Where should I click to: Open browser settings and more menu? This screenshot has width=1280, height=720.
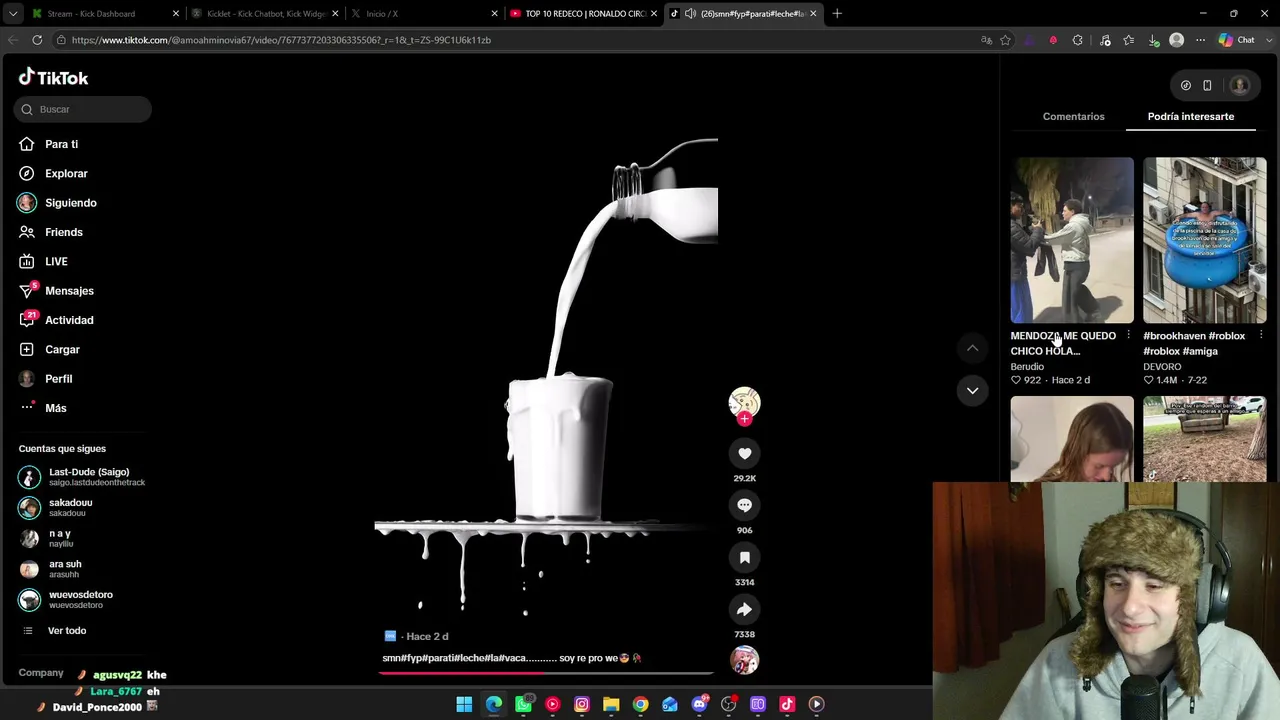tap(1201, 40)
